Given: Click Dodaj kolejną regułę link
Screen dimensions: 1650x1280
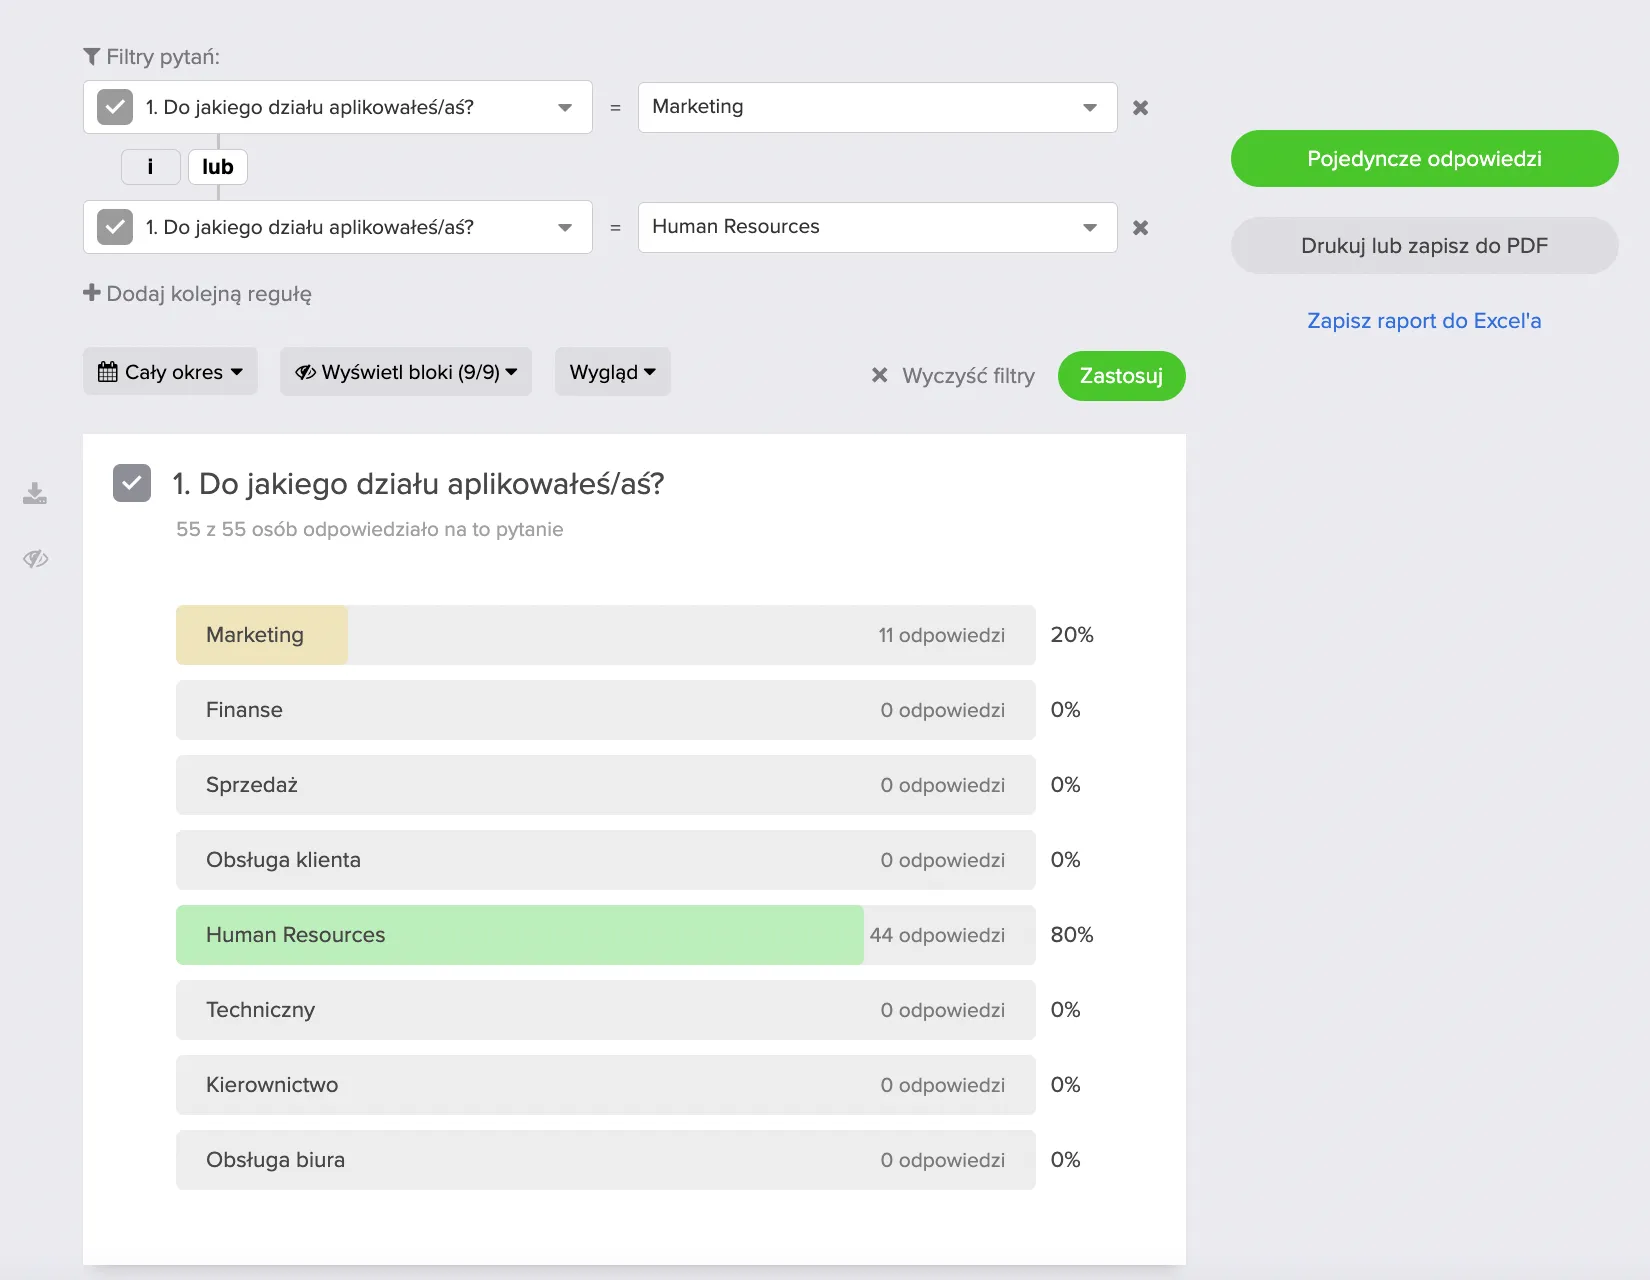Looking at the screenshot, I should point(209,294).
